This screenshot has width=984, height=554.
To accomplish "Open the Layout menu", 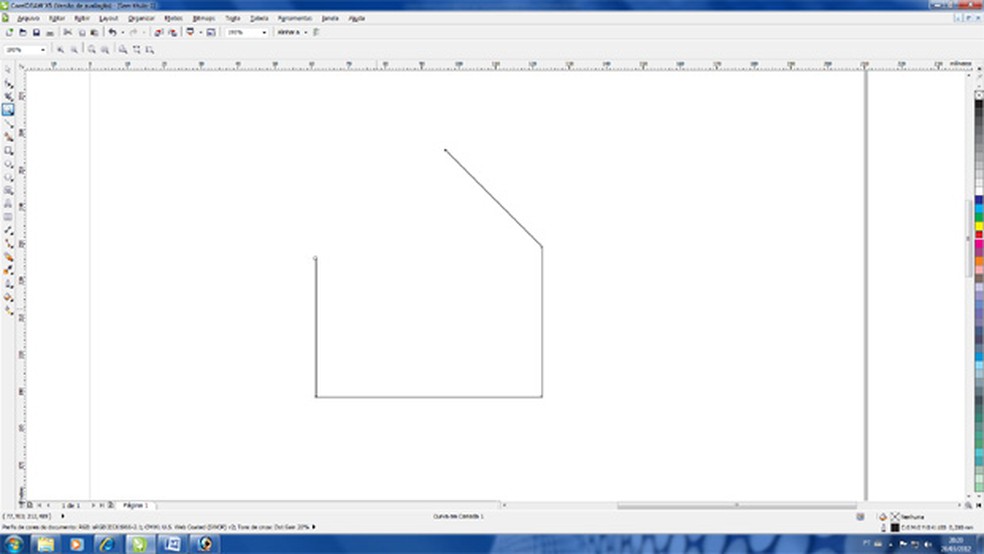I will [109, 18].
